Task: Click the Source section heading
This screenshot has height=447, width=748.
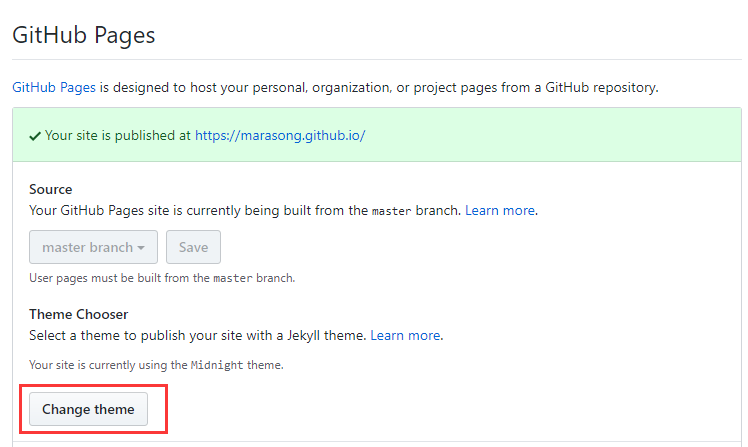Action: point(51,189)
